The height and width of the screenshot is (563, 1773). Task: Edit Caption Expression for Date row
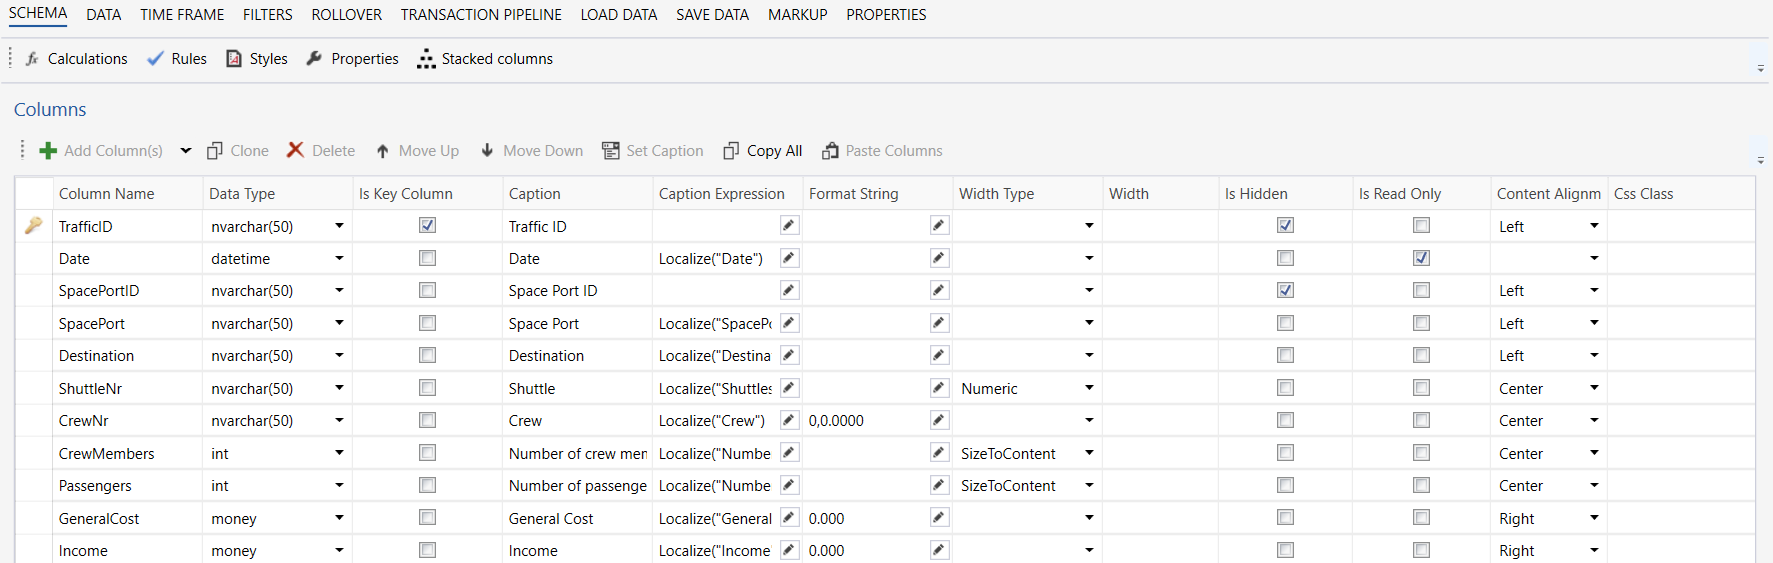pos(789,258)
